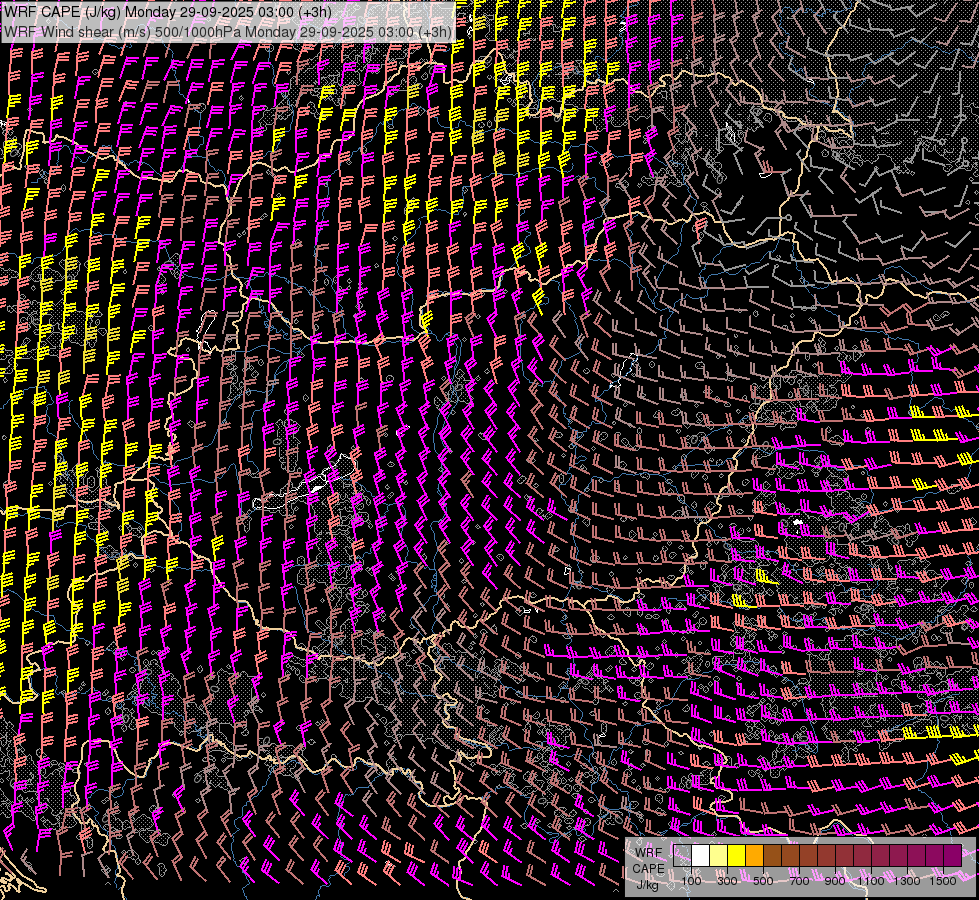Click the J/kg unit text in legend

tap(648, 884)
